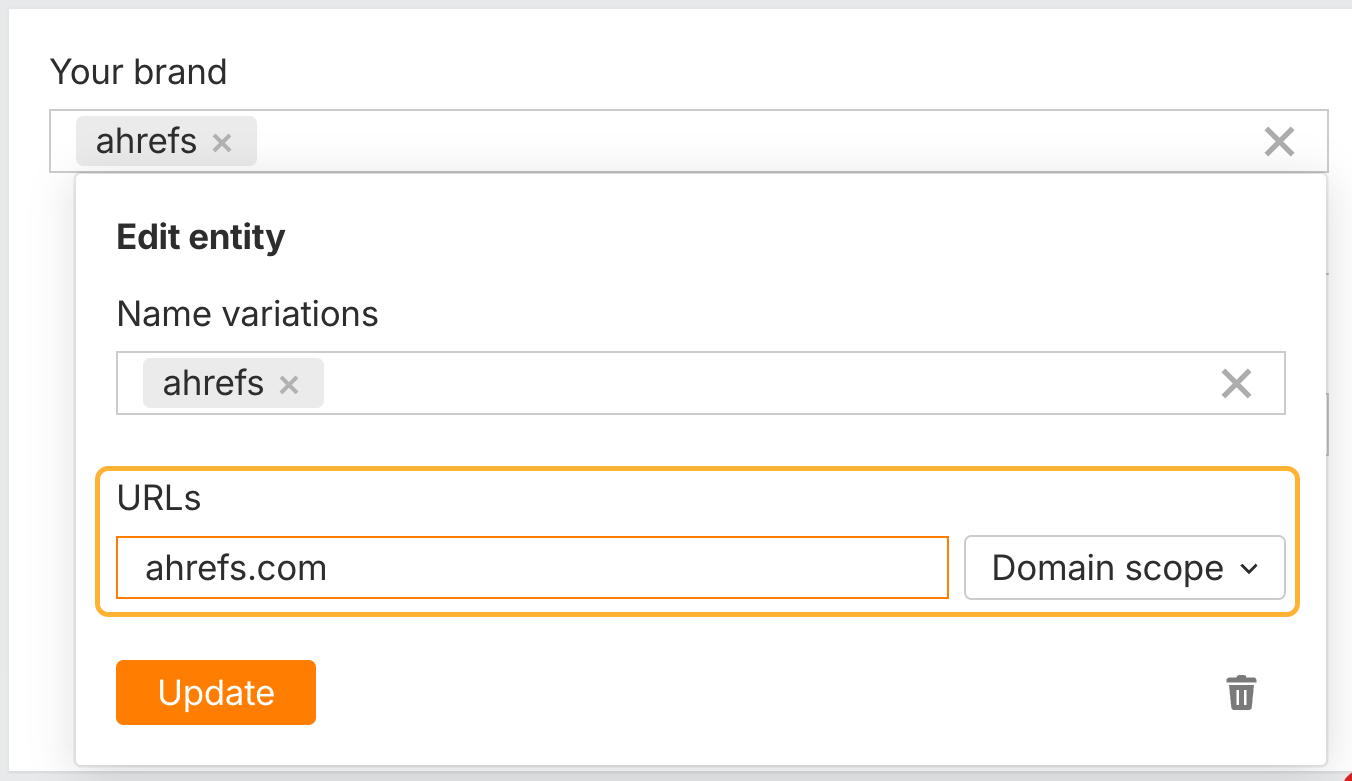
Task: Select the ahrefs.com URL input field
Action: pos(530,567)
